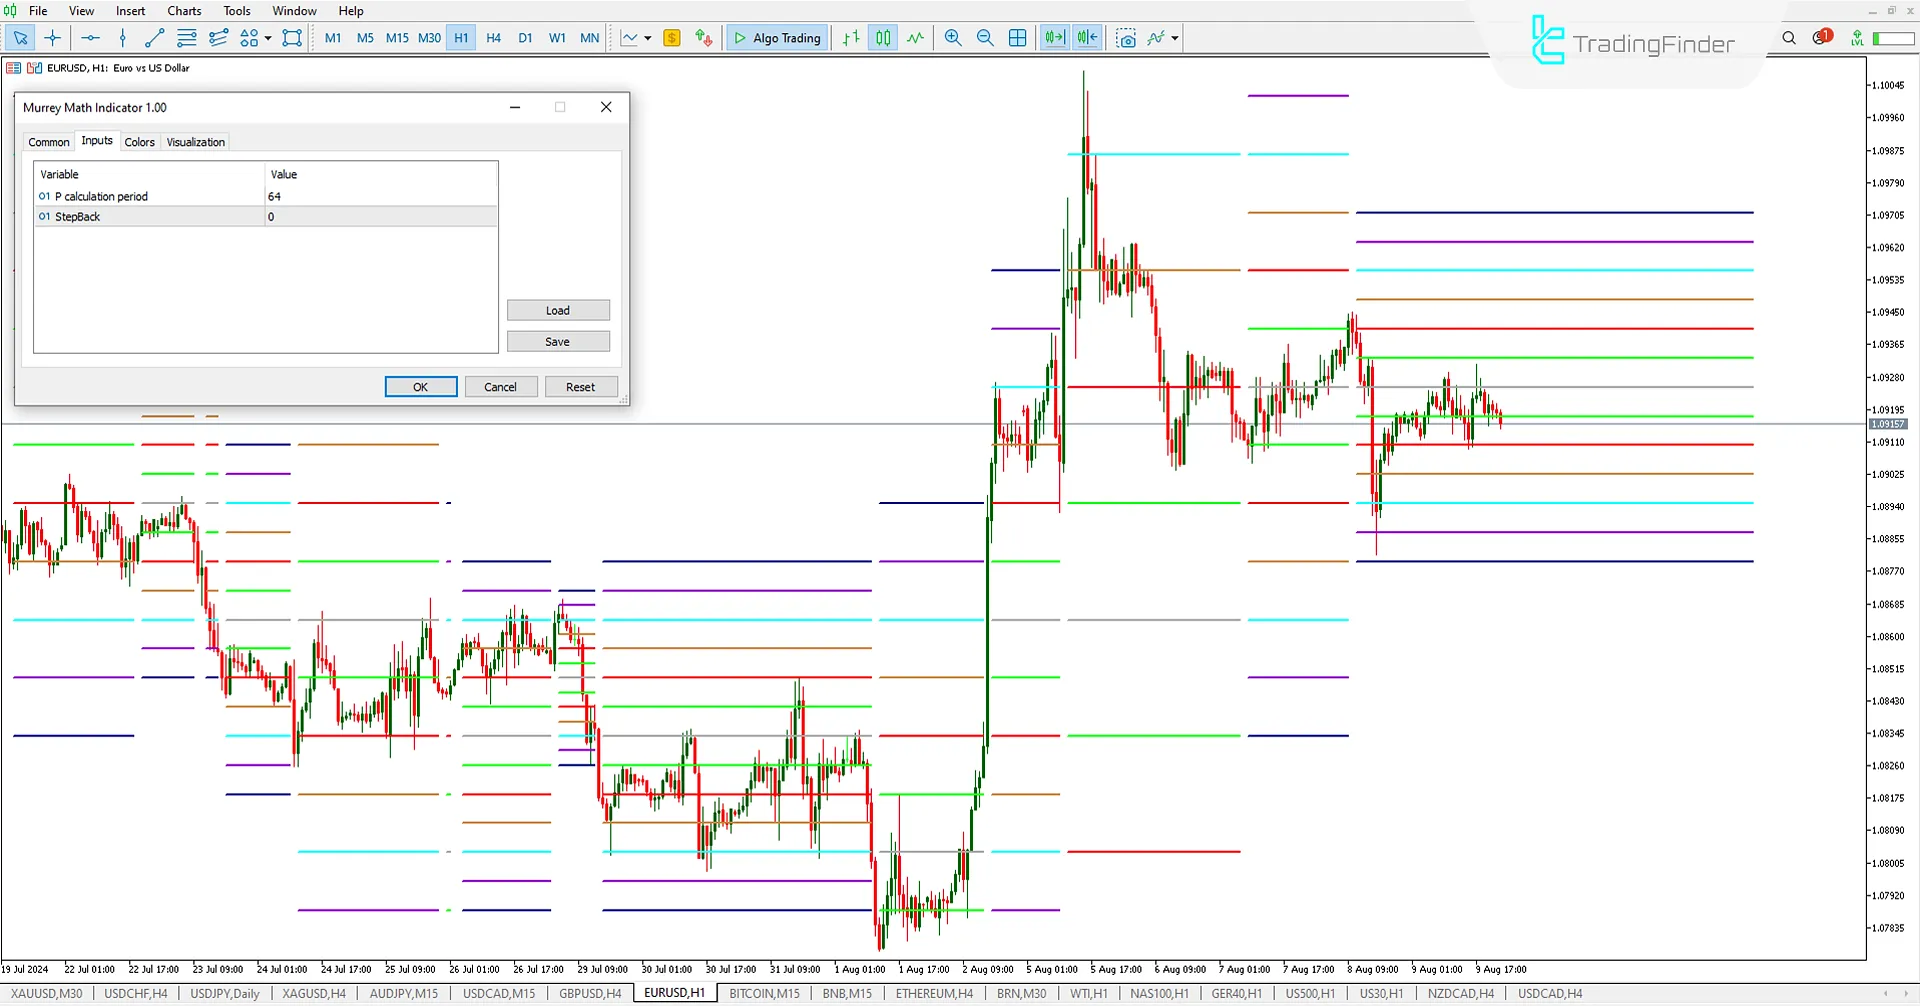Click the zoom out magnifier icon
1920x1006 pixels.
click(x=985, y=38)
